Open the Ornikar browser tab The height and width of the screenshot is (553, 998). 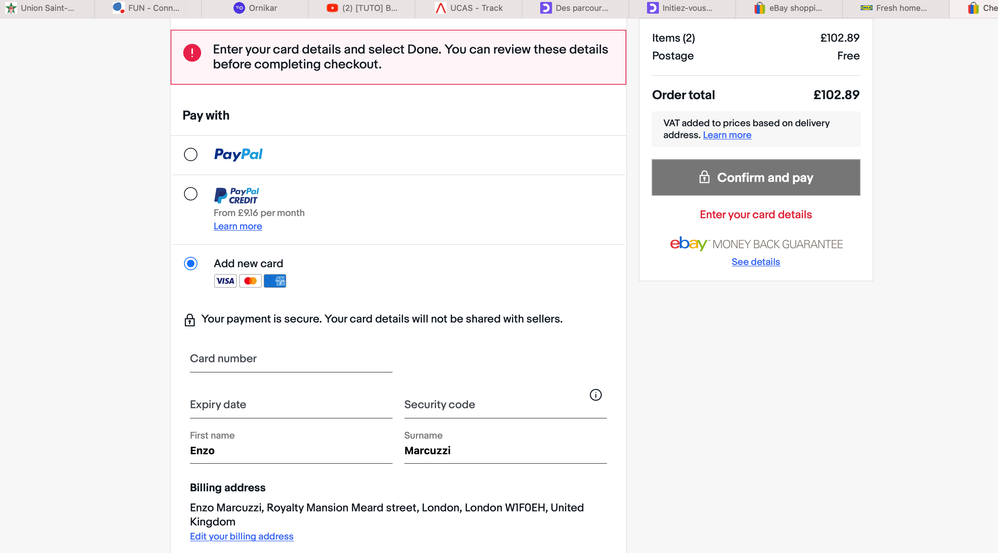(x=255, y=8)
